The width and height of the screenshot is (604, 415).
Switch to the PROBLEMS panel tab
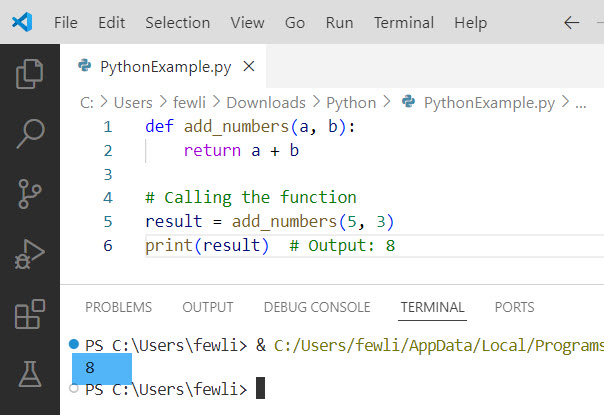pyautogui.click(x=119, y=307)
